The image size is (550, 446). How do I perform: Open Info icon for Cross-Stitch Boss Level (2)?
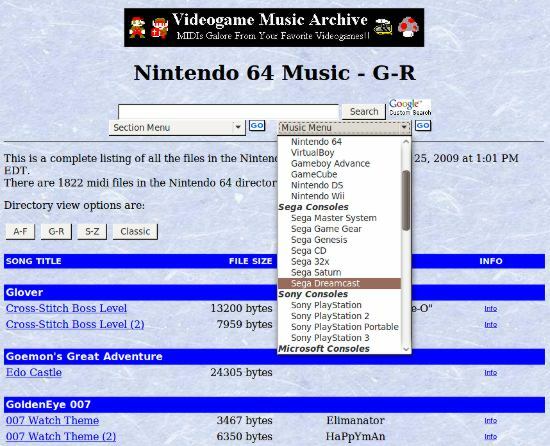tap(490, 325)
